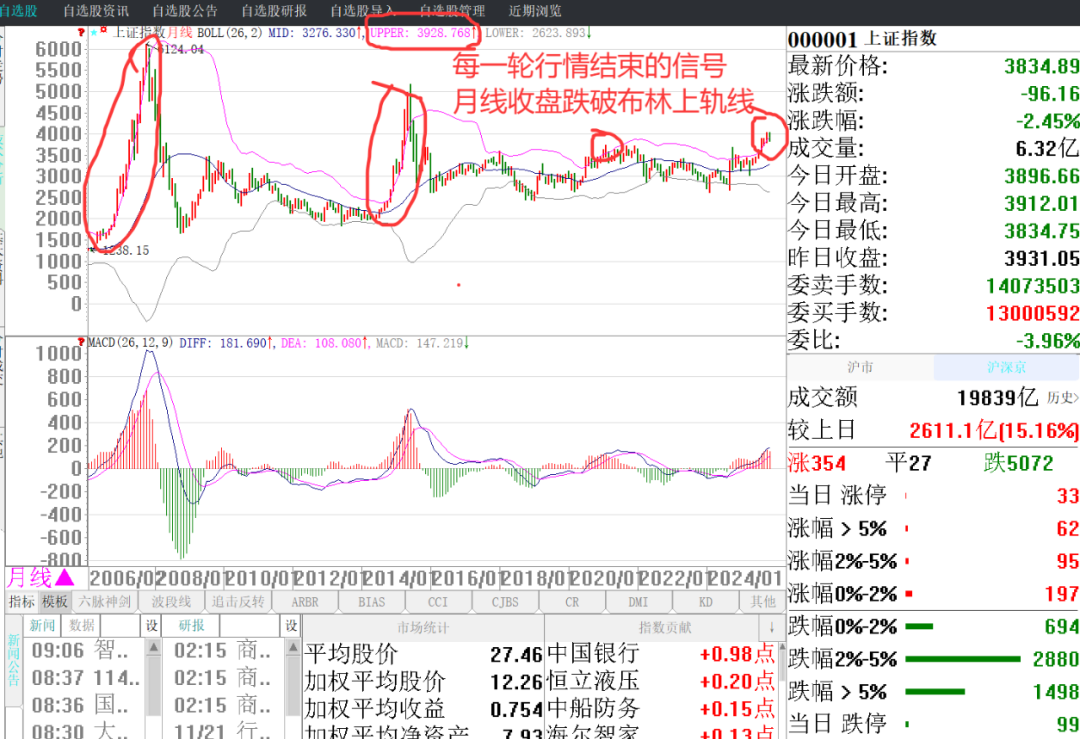Click the 跌幅2%-5% green bar

tap(963, 659)
